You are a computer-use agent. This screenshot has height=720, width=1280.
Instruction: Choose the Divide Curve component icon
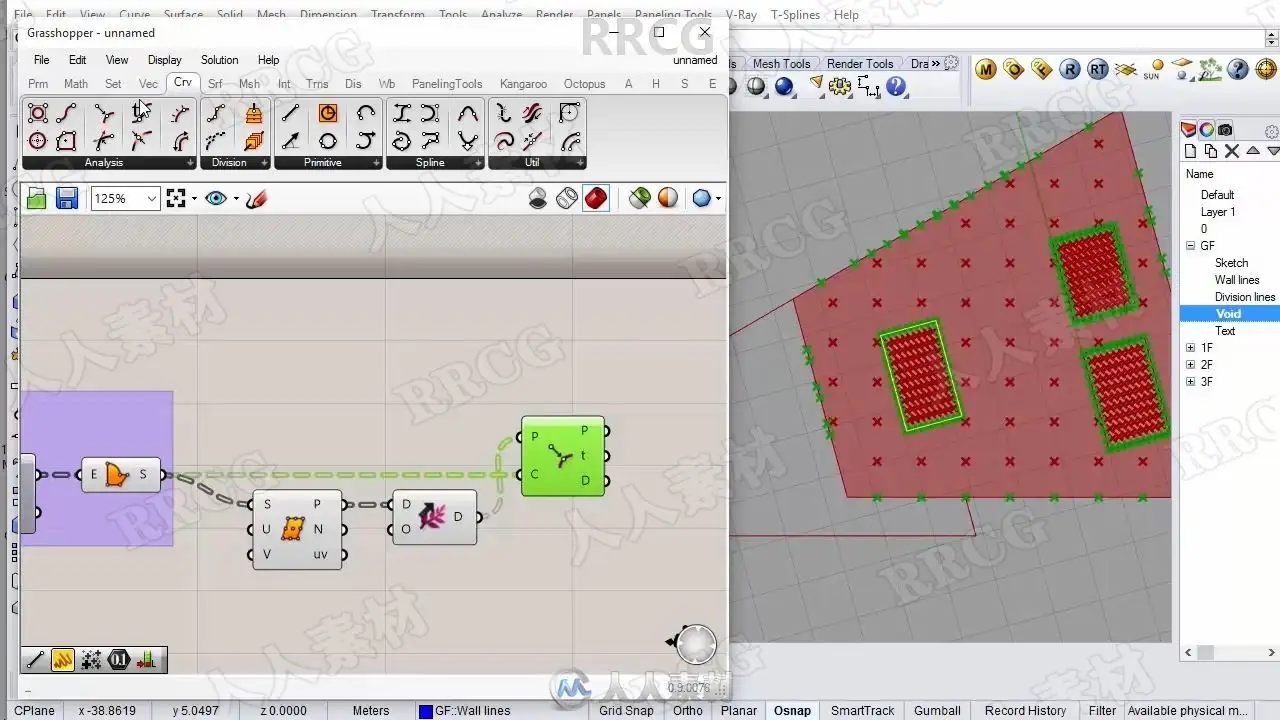click(216, 113)
